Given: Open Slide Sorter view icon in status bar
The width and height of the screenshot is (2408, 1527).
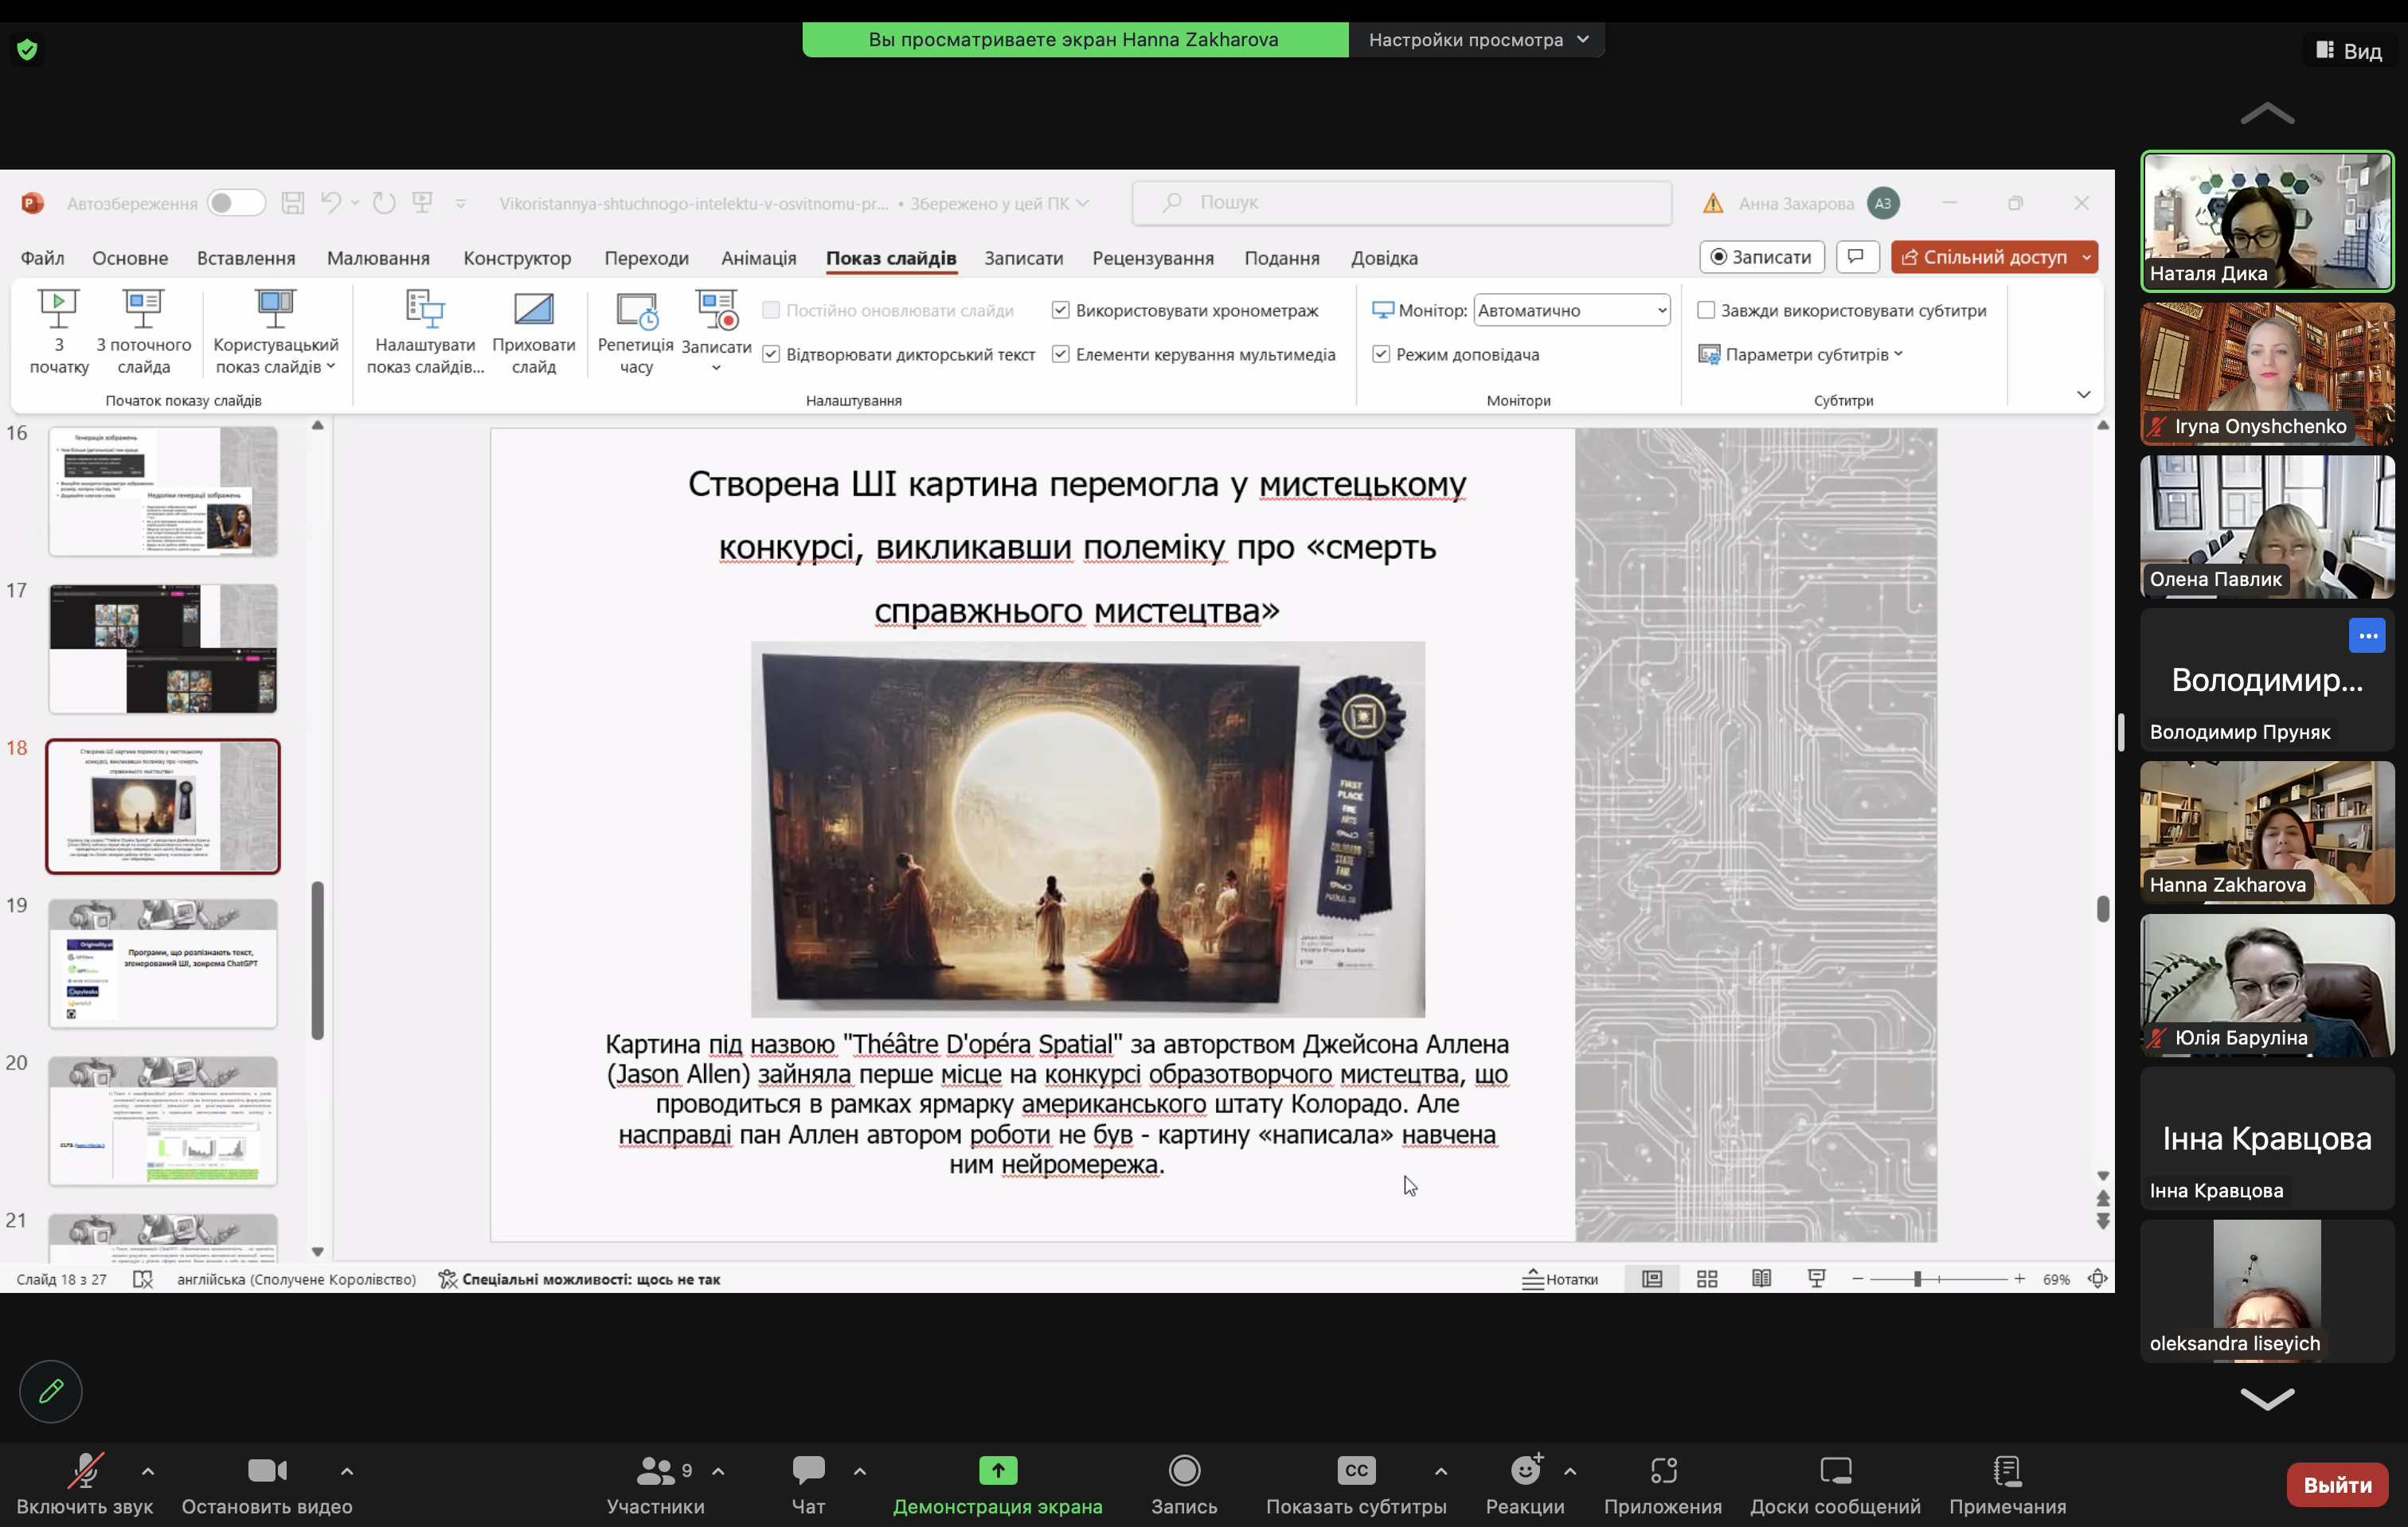Looking at the screenshot, I should (x=1707, y=1278).
